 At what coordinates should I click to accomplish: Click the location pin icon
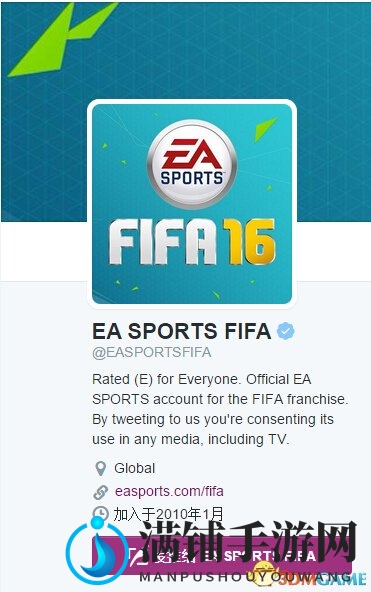tap(100, 468)
